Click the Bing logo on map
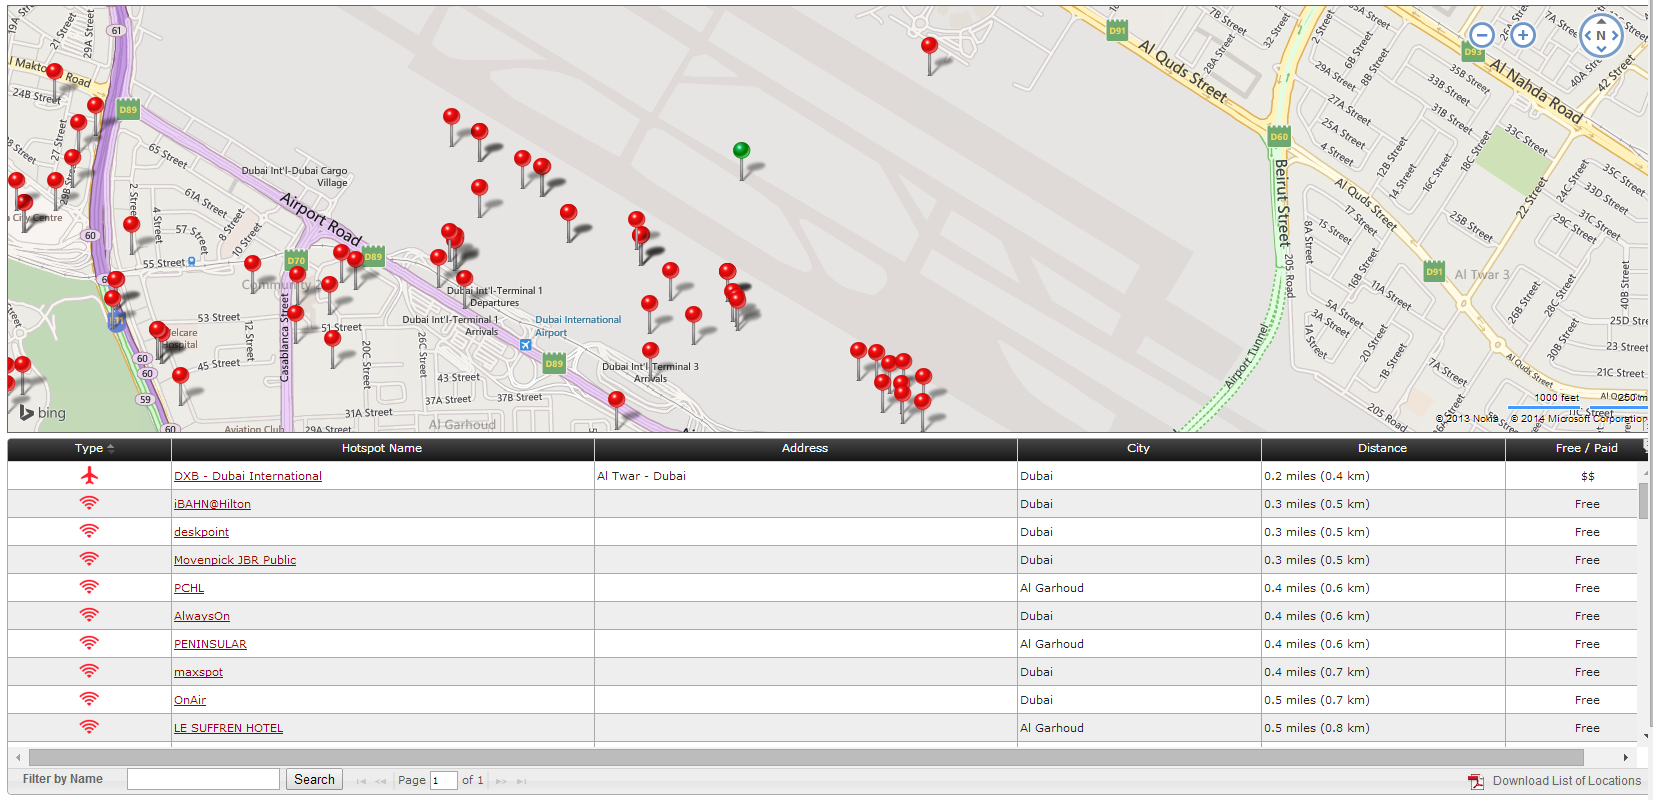This screenshot has height=800, width=1653. click(x=42, y=412)
